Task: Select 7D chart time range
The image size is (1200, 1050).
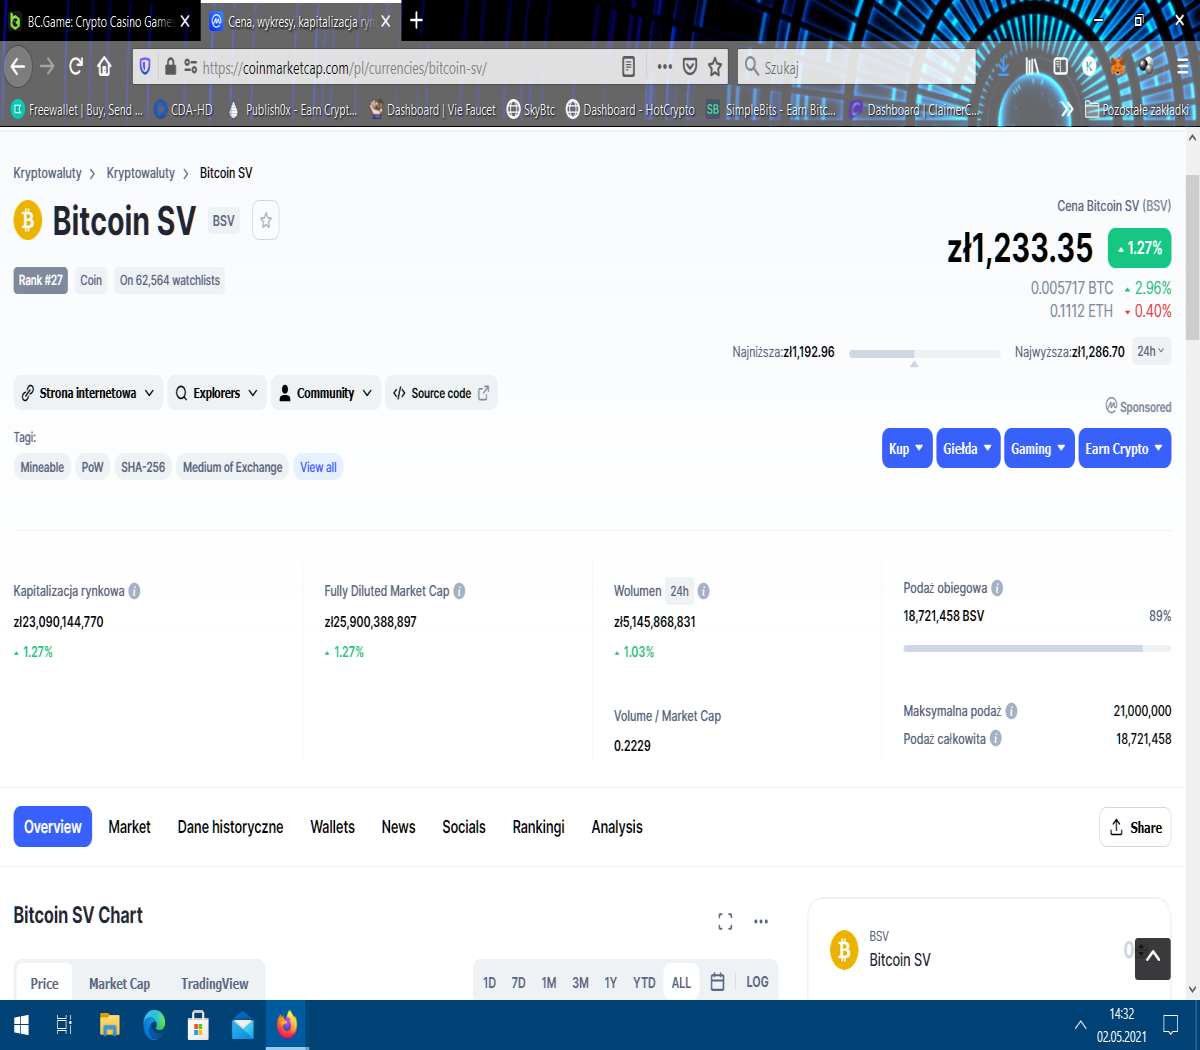Action: click(x=519, y=983)
